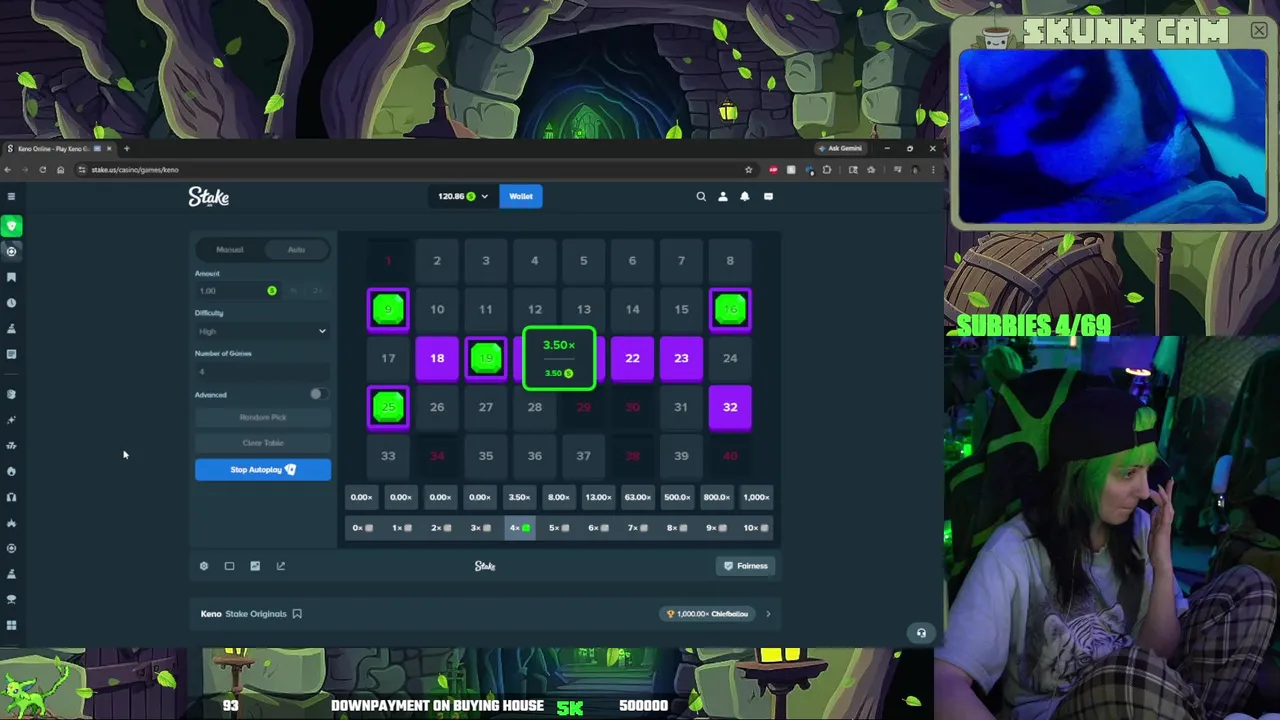Screen dimensions: 1280x720
Task: Select keno tile 5
Action: pyautogui.click(x=584, y=260)
